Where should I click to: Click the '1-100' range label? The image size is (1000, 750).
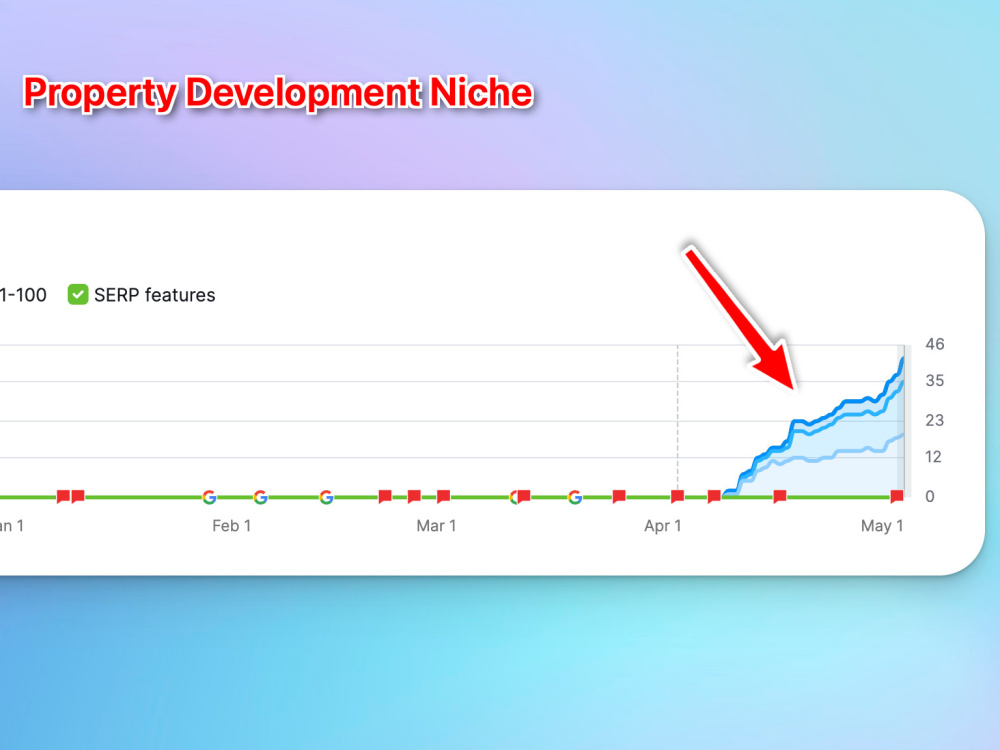click(x=23, y=295)
